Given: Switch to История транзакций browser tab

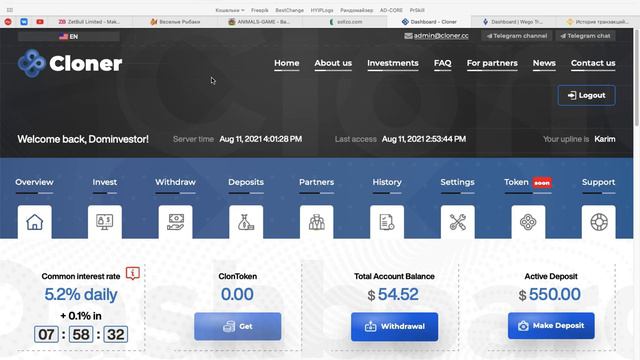Looking at the screenshot, I should coord(598,22).
